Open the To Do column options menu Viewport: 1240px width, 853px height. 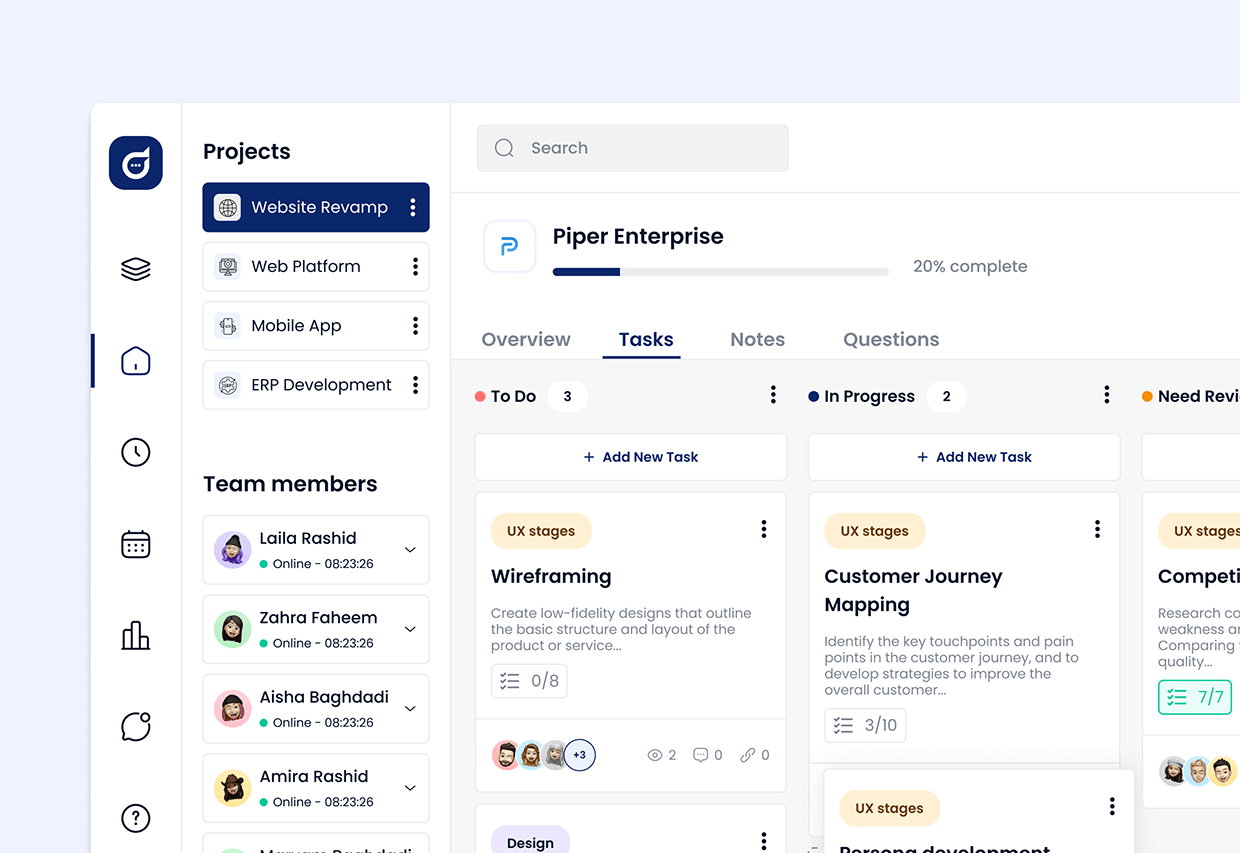pos(773,394)
